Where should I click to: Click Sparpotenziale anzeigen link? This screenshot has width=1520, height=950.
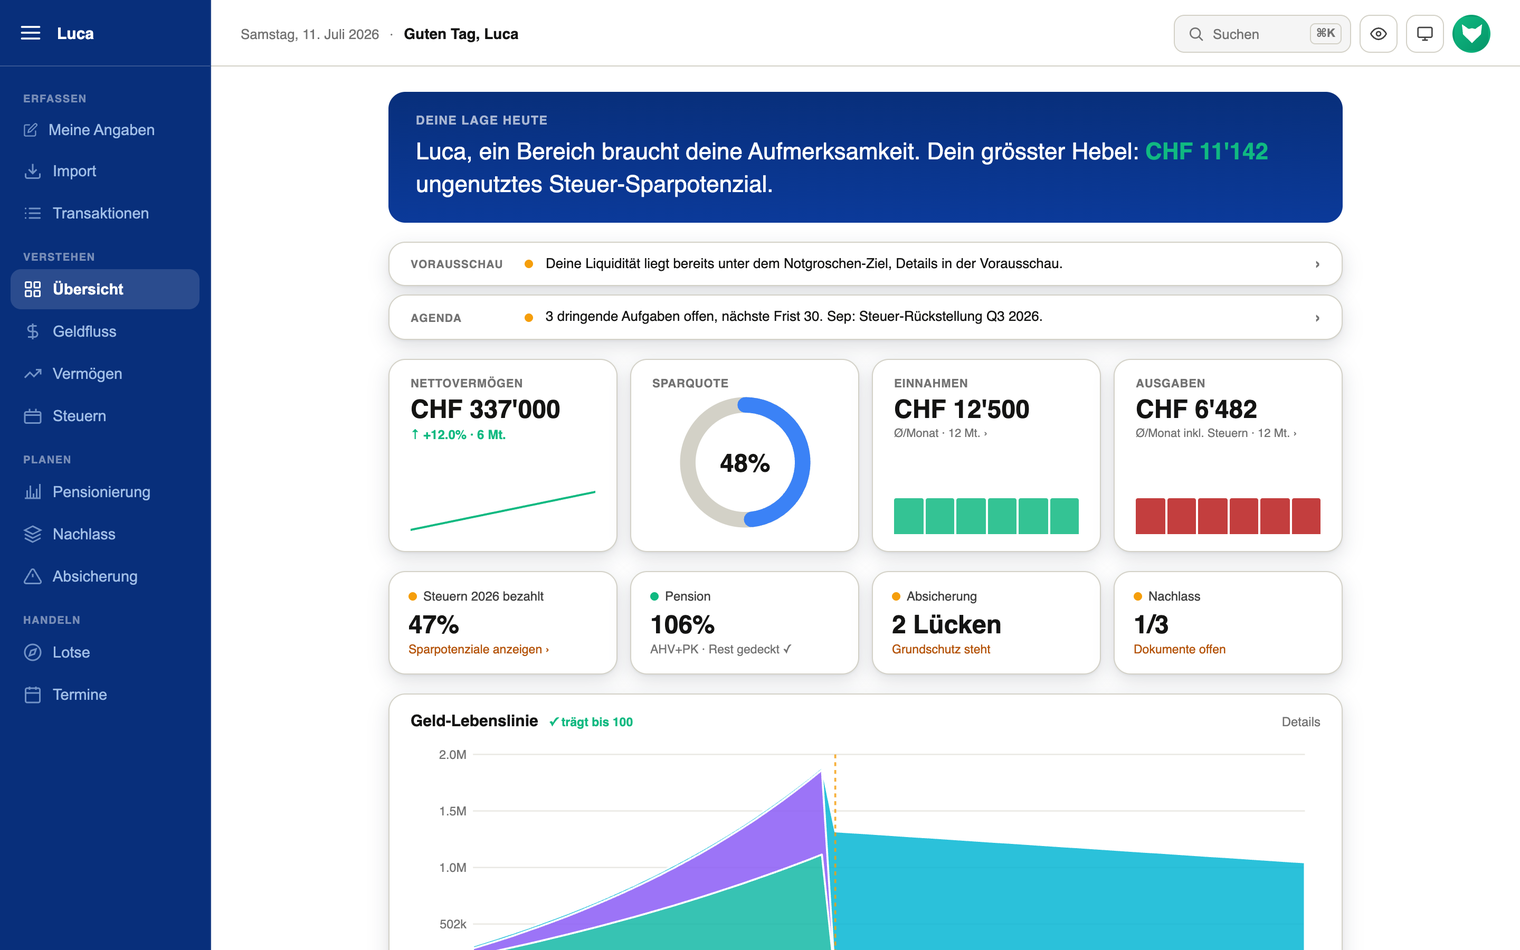pos(478,649)
